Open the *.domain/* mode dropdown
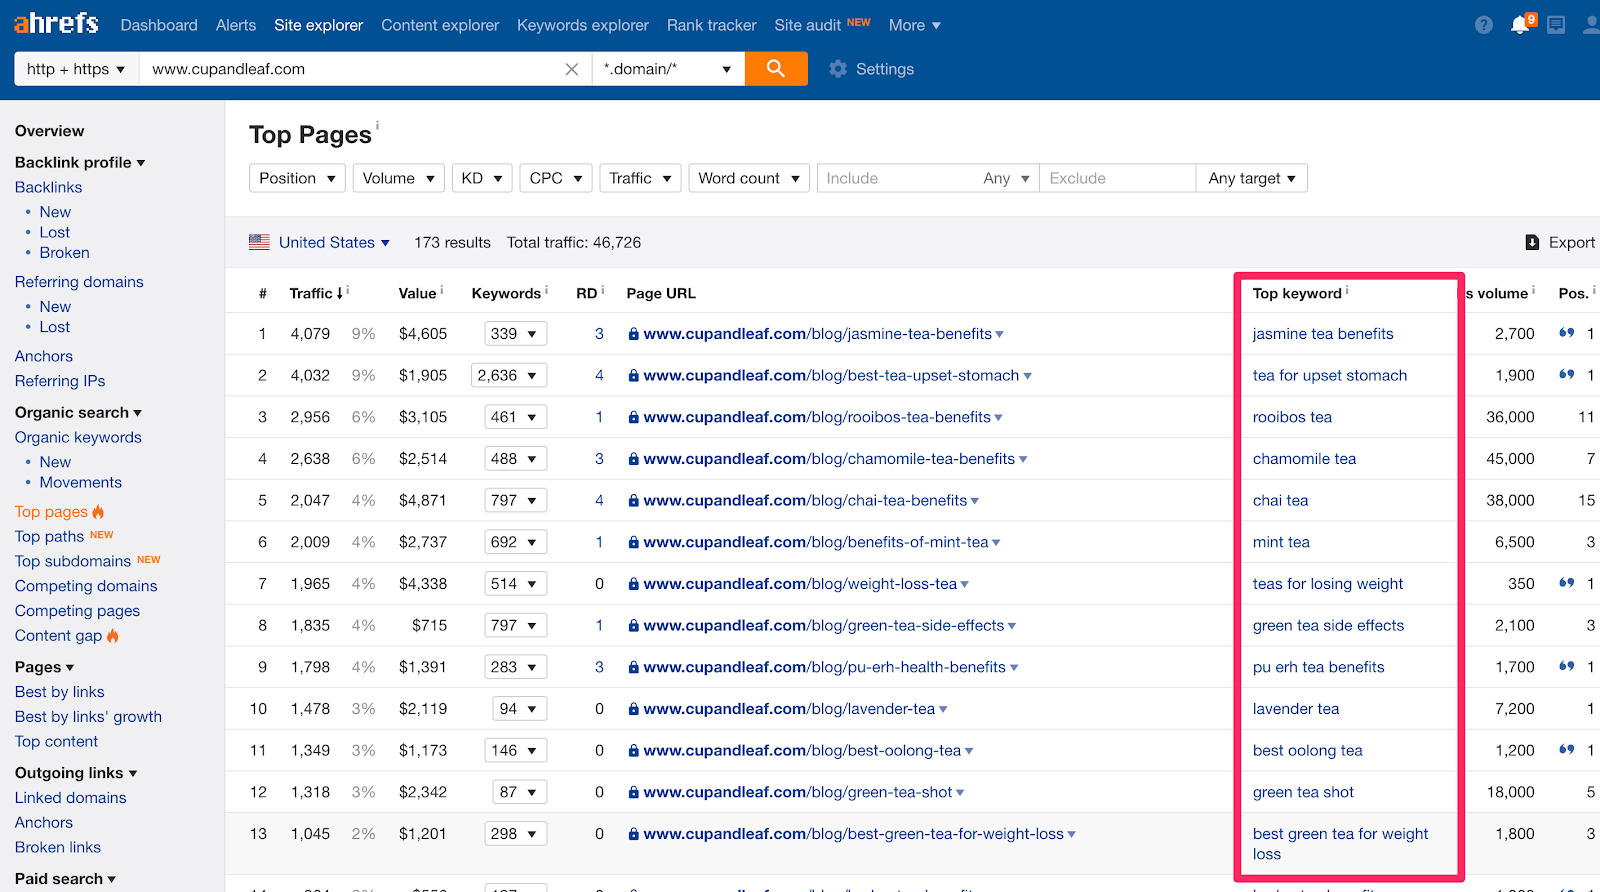The height and width of the screenshot is (892, 1600). click(668, 69)
